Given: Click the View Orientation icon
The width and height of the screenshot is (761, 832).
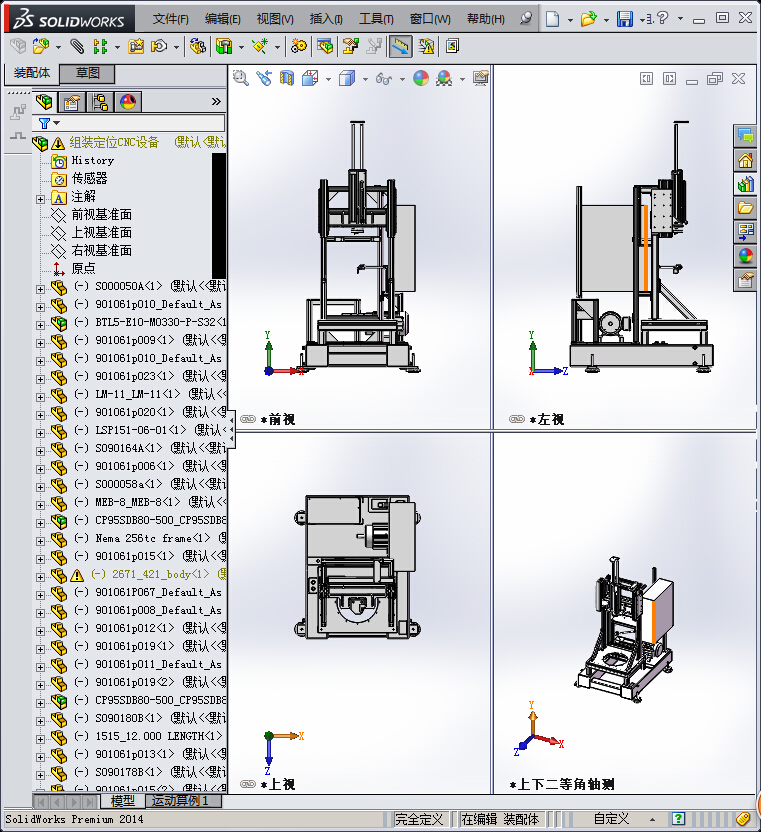Looking at the screenshot, I should tap(310, 79).
